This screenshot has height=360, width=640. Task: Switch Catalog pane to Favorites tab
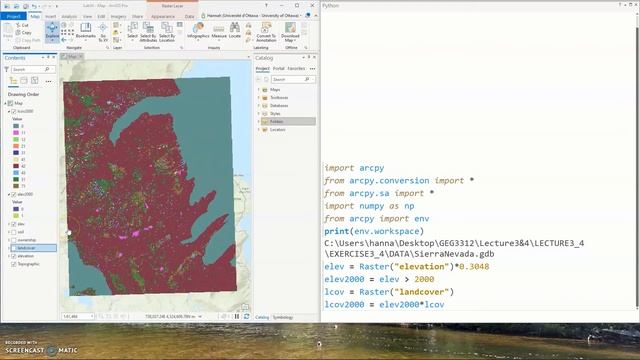(296, 69)
